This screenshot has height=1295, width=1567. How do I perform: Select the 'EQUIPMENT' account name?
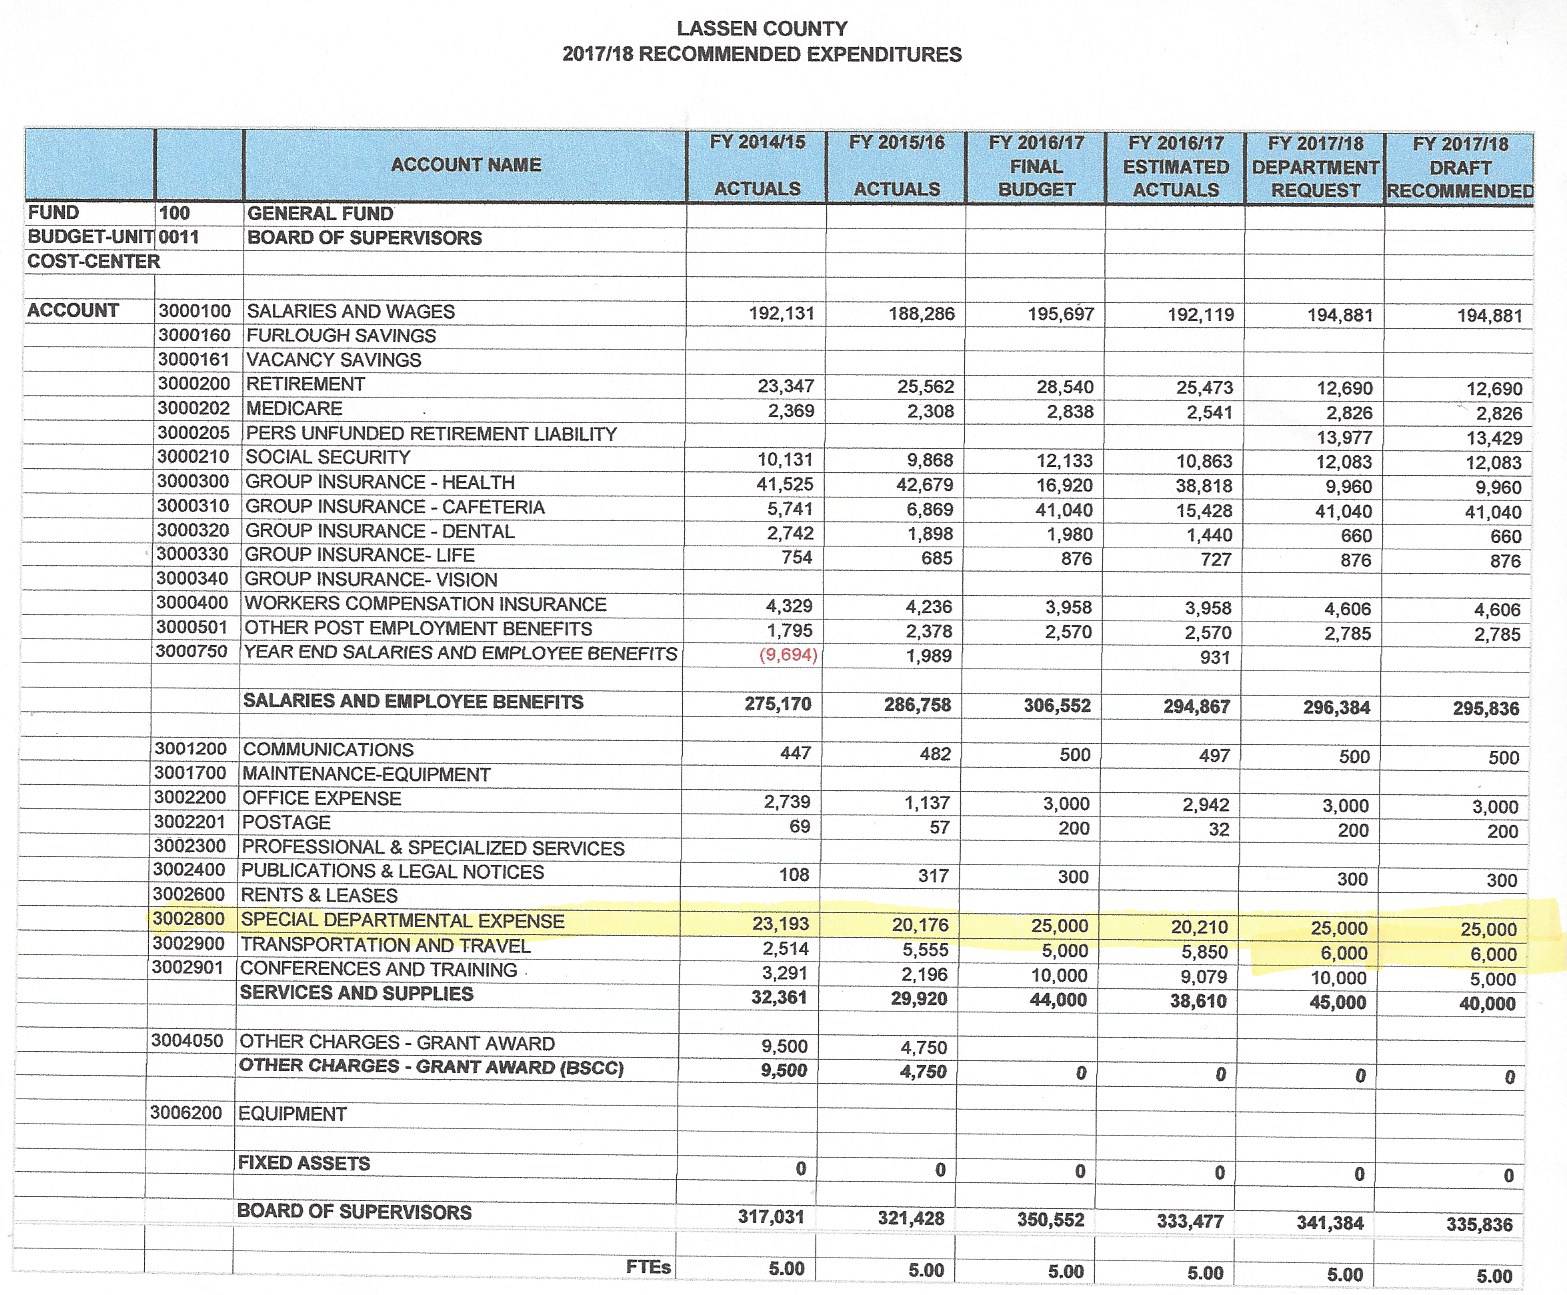[x=293, y=1114]
